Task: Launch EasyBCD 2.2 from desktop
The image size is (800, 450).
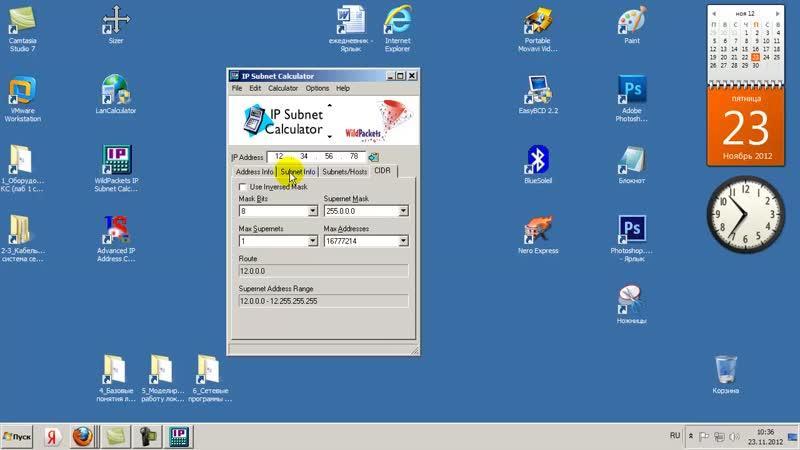Action: tap(538, 91)
